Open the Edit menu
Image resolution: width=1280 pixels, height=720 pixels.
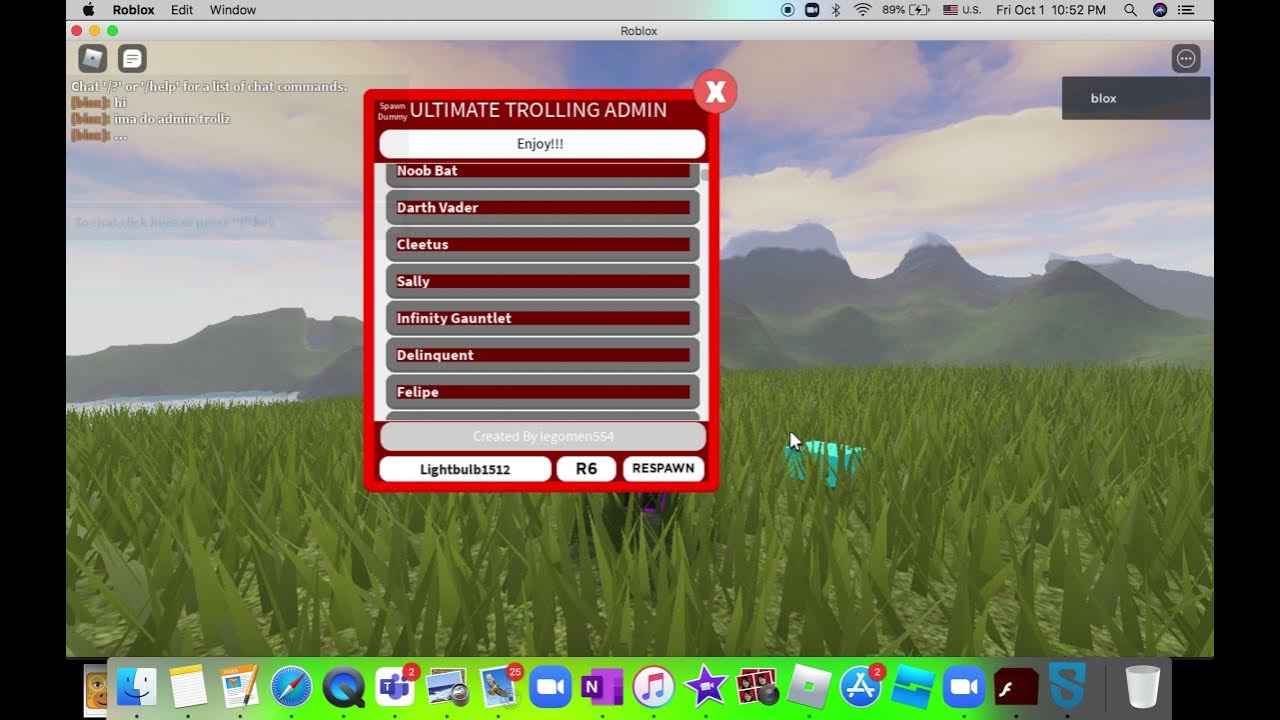(182, 10)
